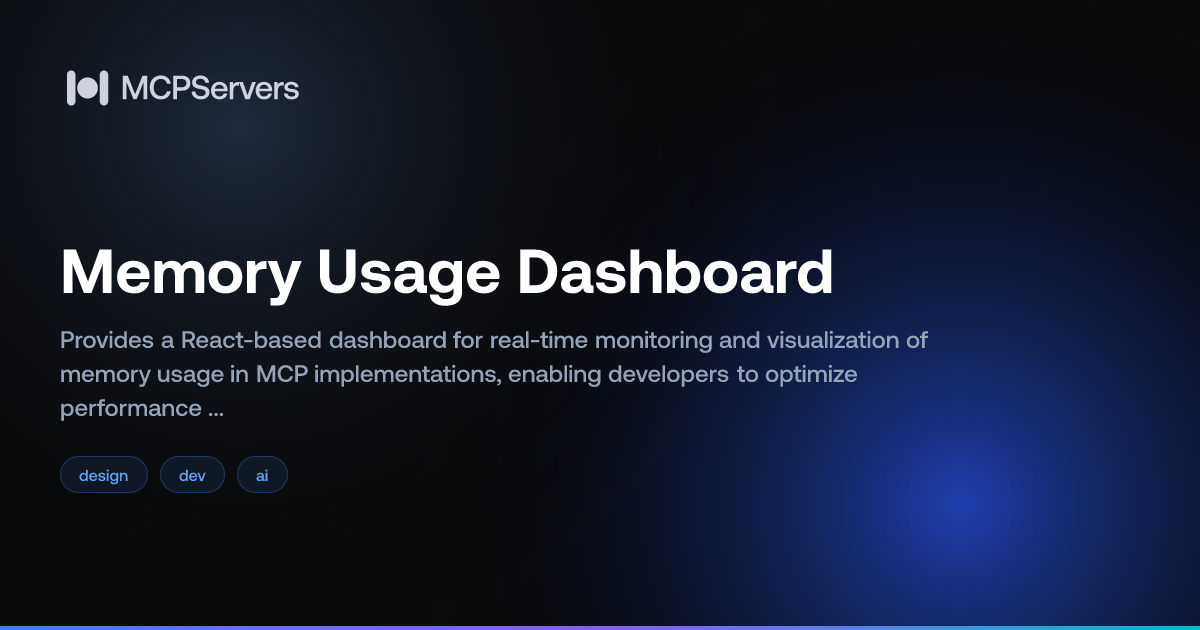
Task: Click the right pill of the logo mark
Action: point(104,88)
